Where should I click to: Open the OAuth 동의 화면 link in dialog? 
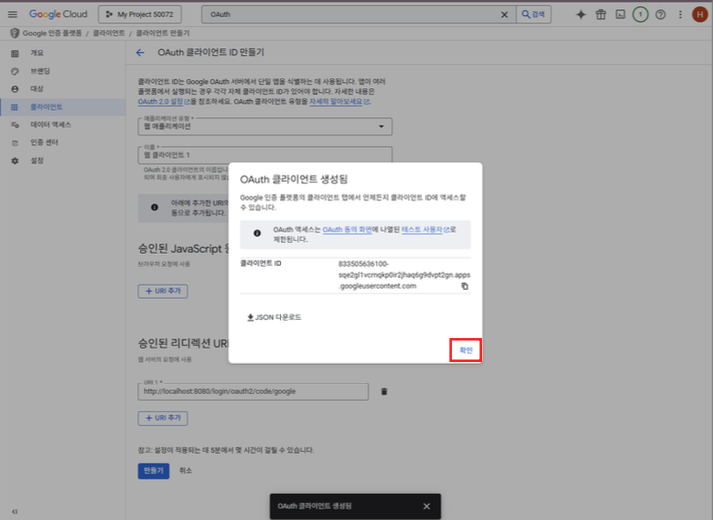pyautogui.click(x=347, y=230)
